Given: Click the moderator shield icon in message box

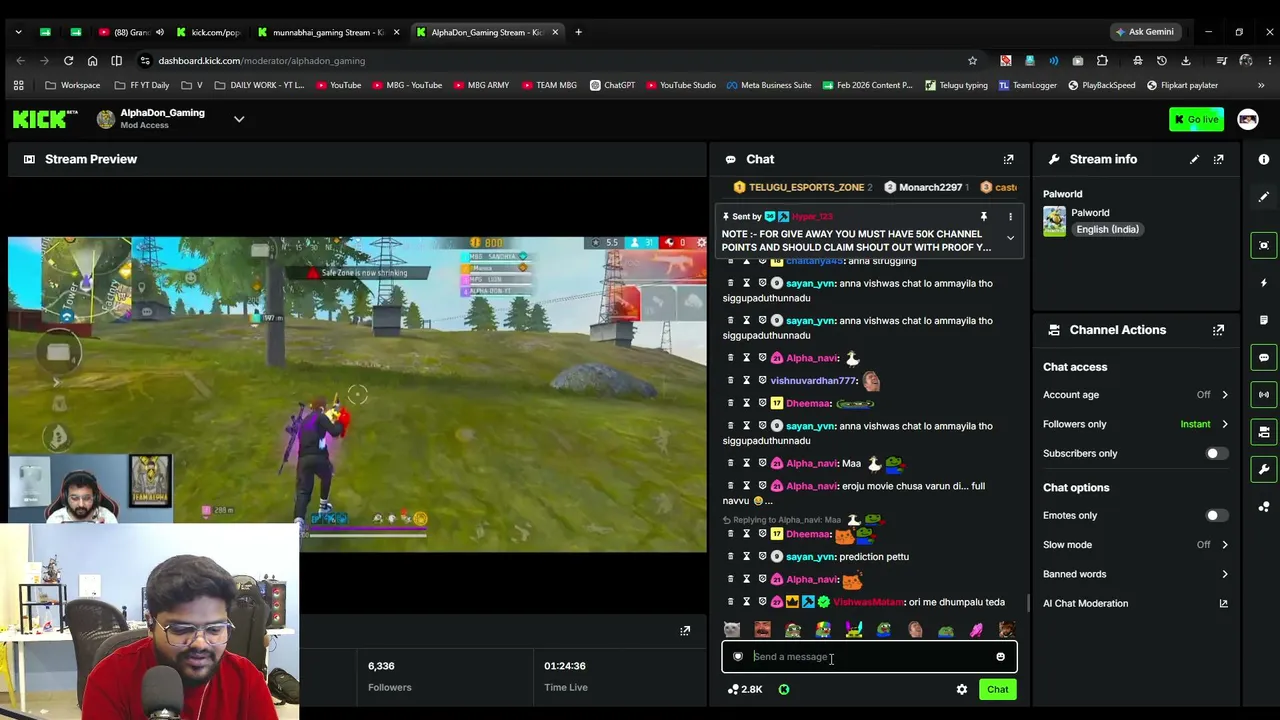Looking at the screenshot, I should coord(738,657).
